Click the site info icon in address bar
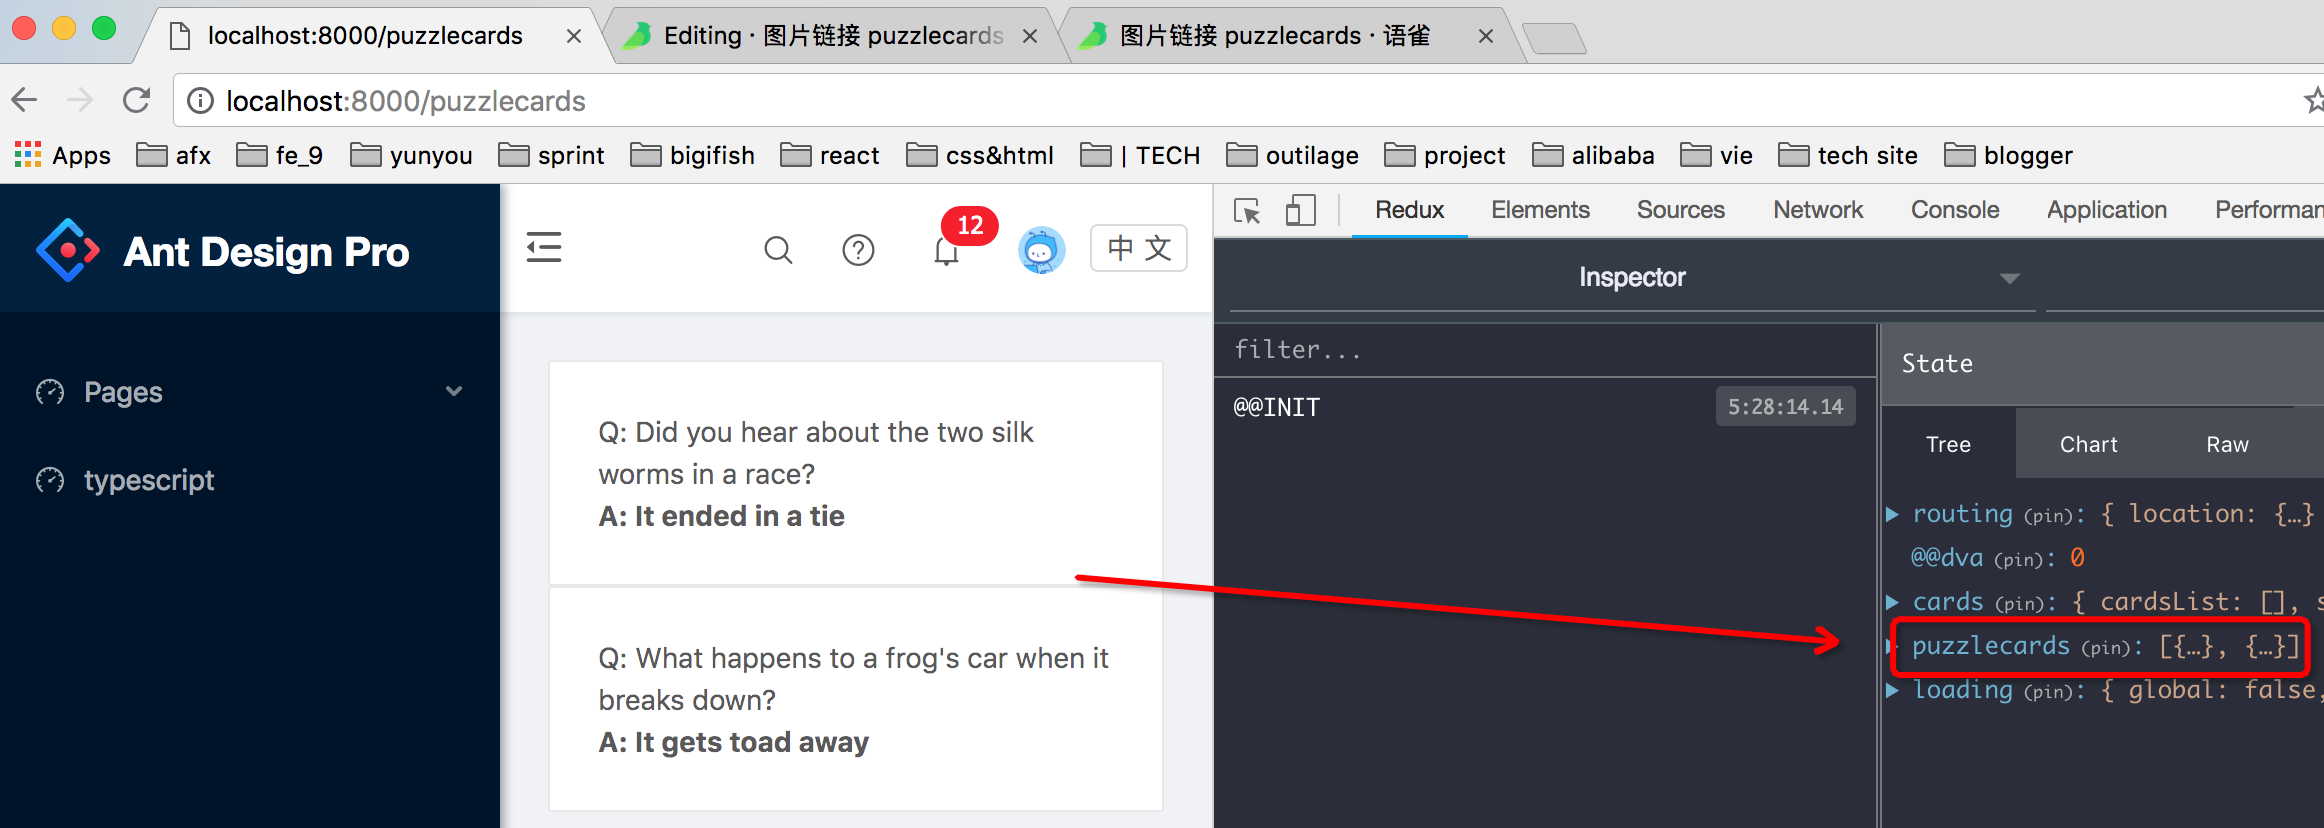Image resolution: width=2324 pixels, height=828 pixels. pyautogui.click(x=201, y=101)
